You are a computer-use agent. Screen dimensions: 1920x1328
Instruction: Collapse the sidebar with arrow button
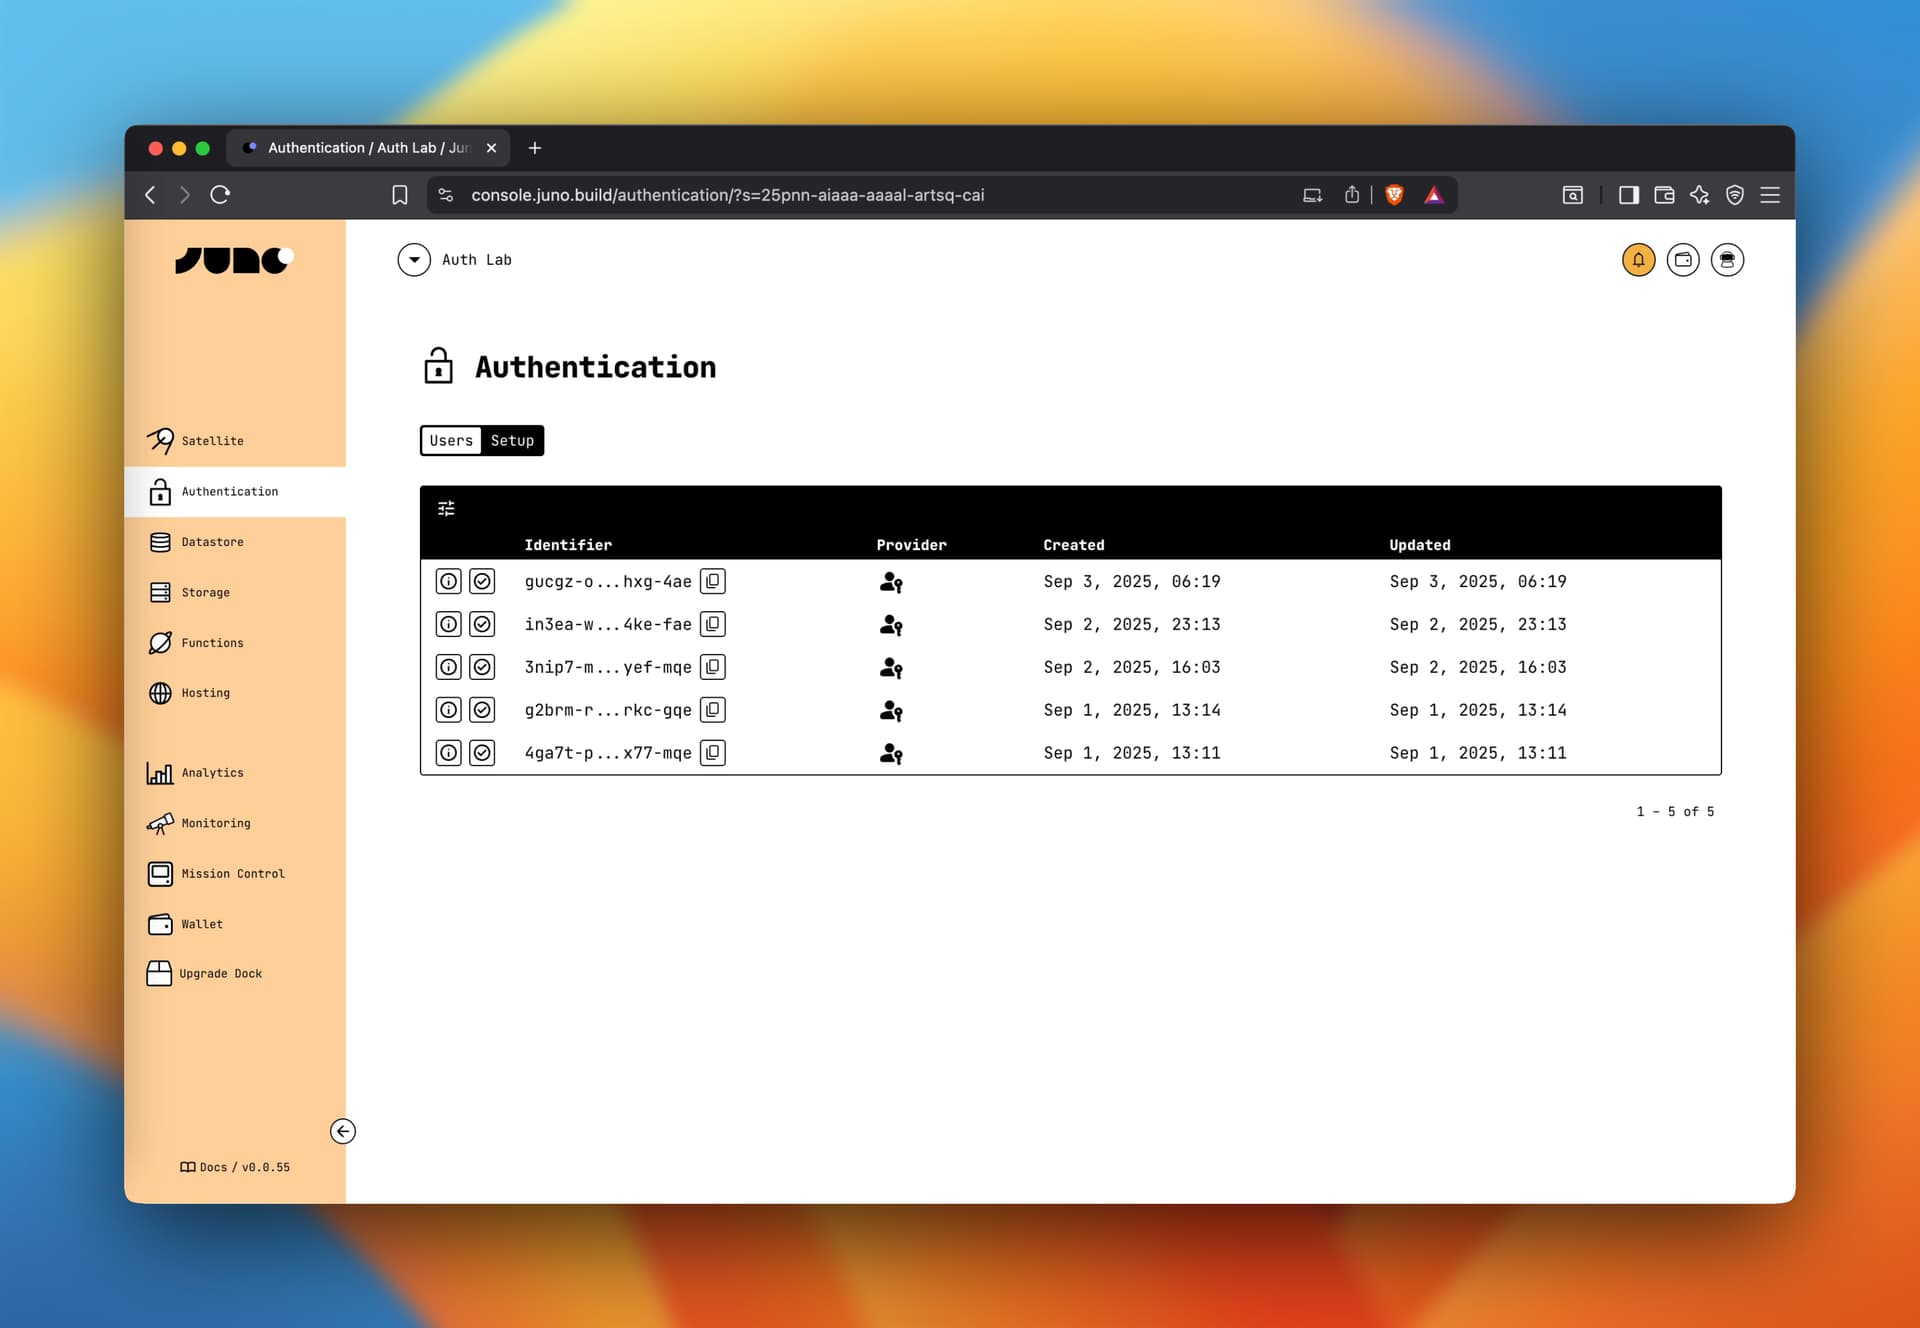click(343, 1131)
